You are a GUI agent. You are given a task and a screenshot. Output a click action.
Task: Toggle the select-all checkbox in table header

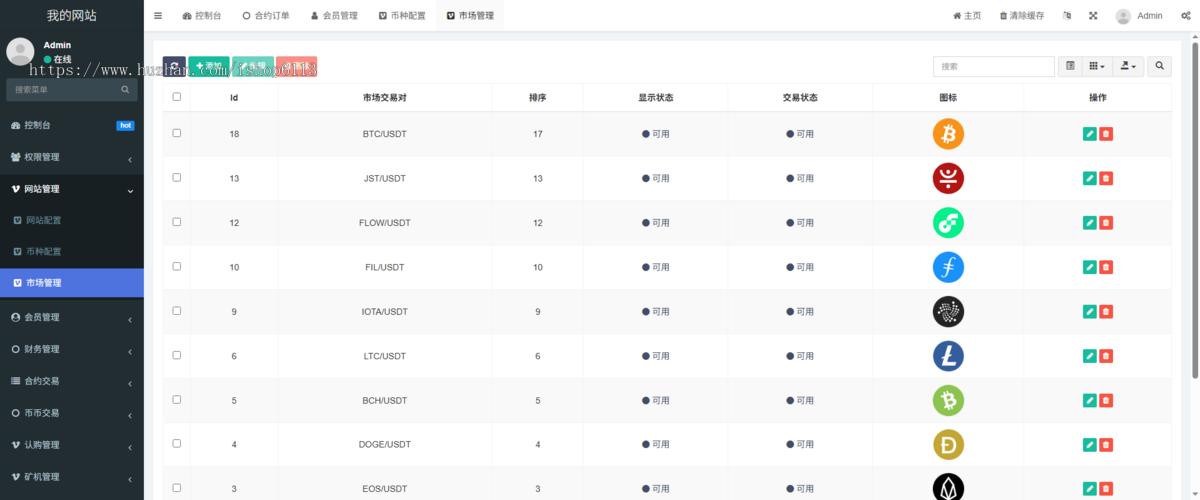(177, 97)
